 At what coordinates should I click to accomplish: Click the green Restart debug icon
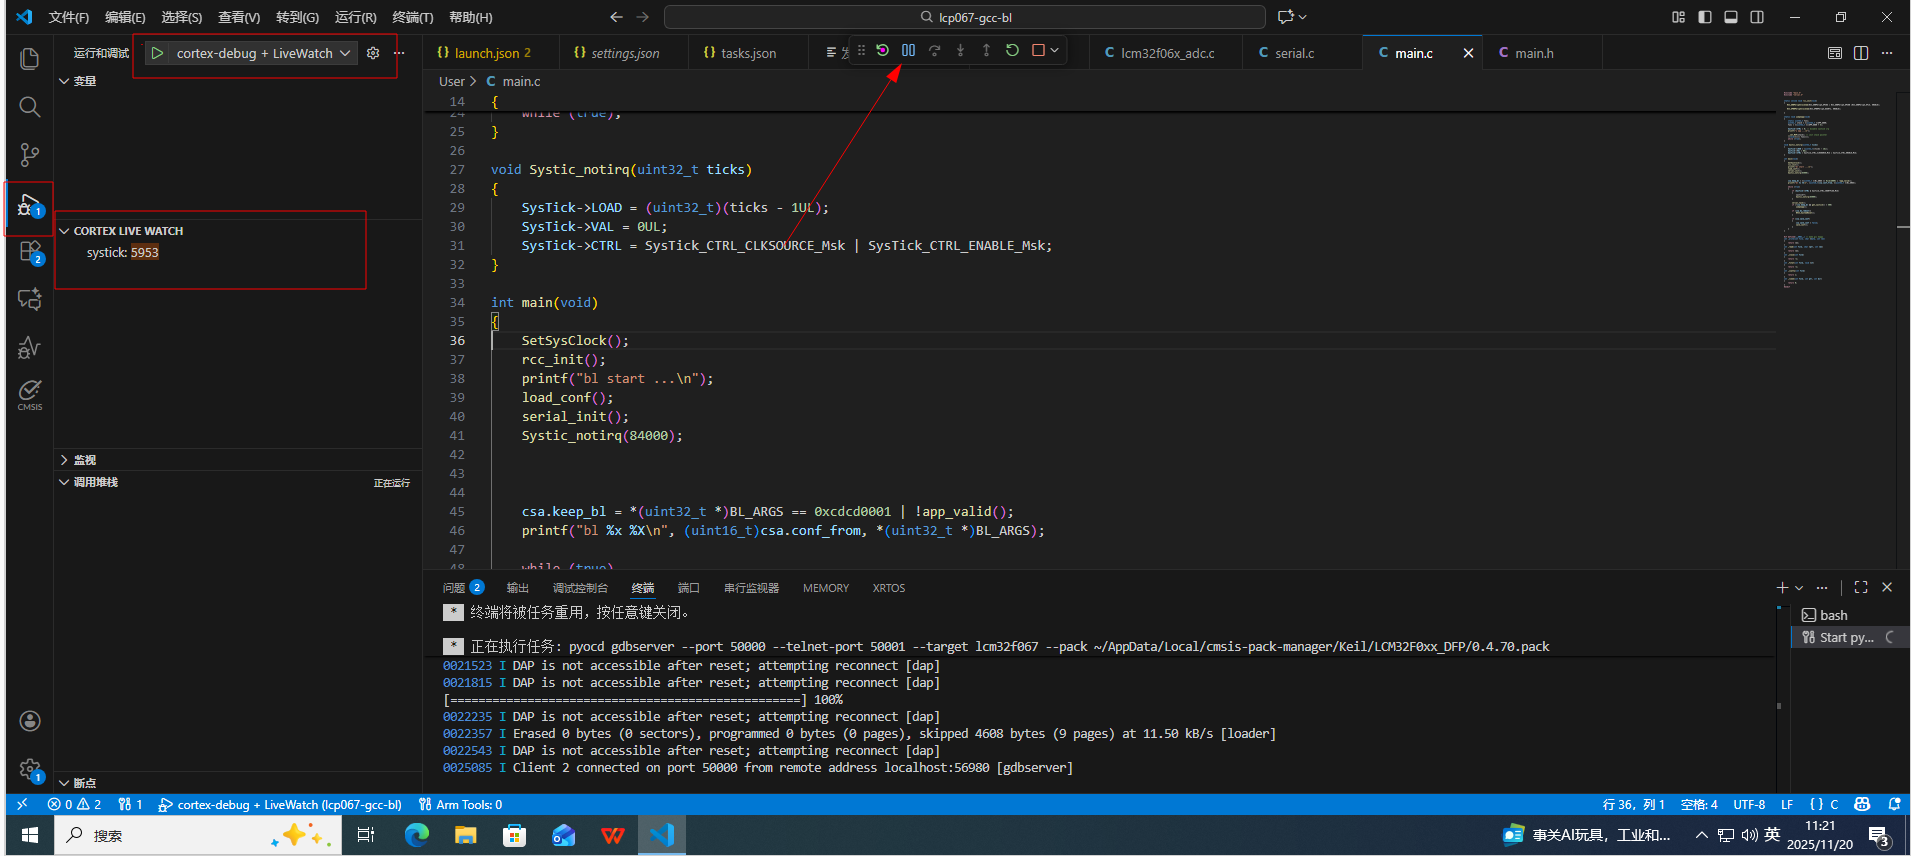pyautogui.click(x=1012, y=50)
